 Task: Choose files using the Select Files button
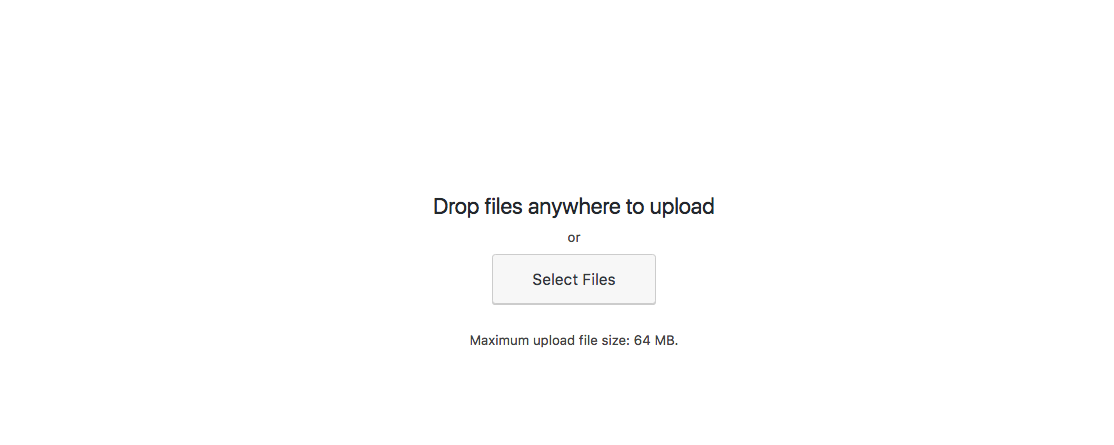pyautogui.click(x=573, y=279)
